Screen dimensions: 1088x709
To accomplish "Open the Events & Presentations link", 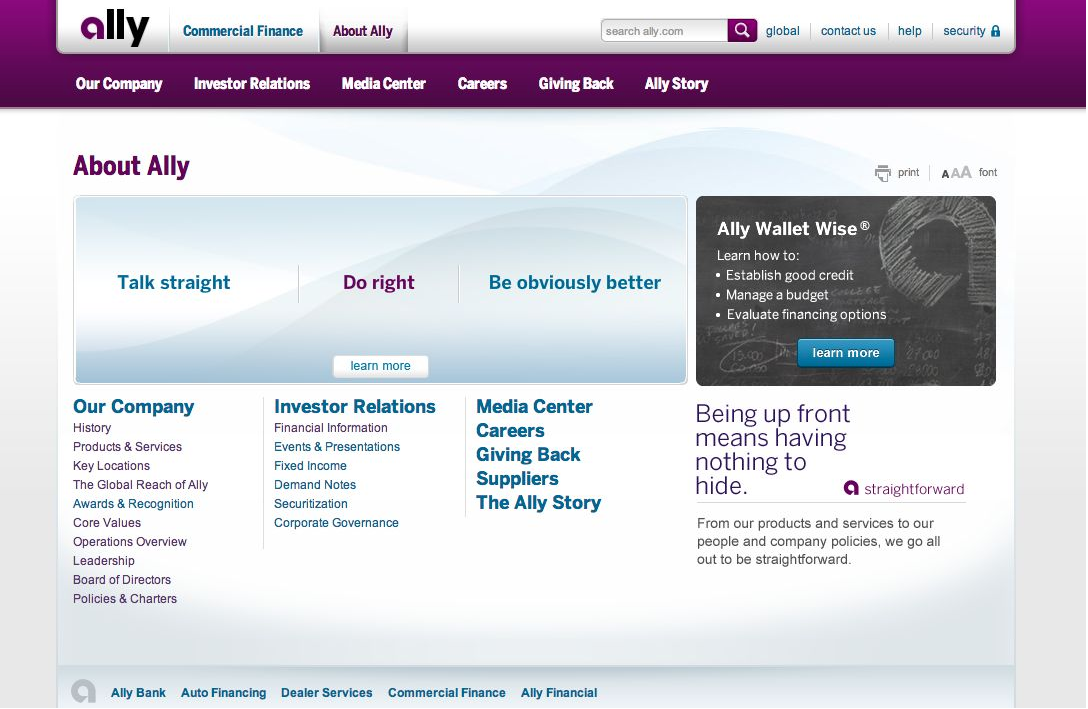I will click(337, 447).
